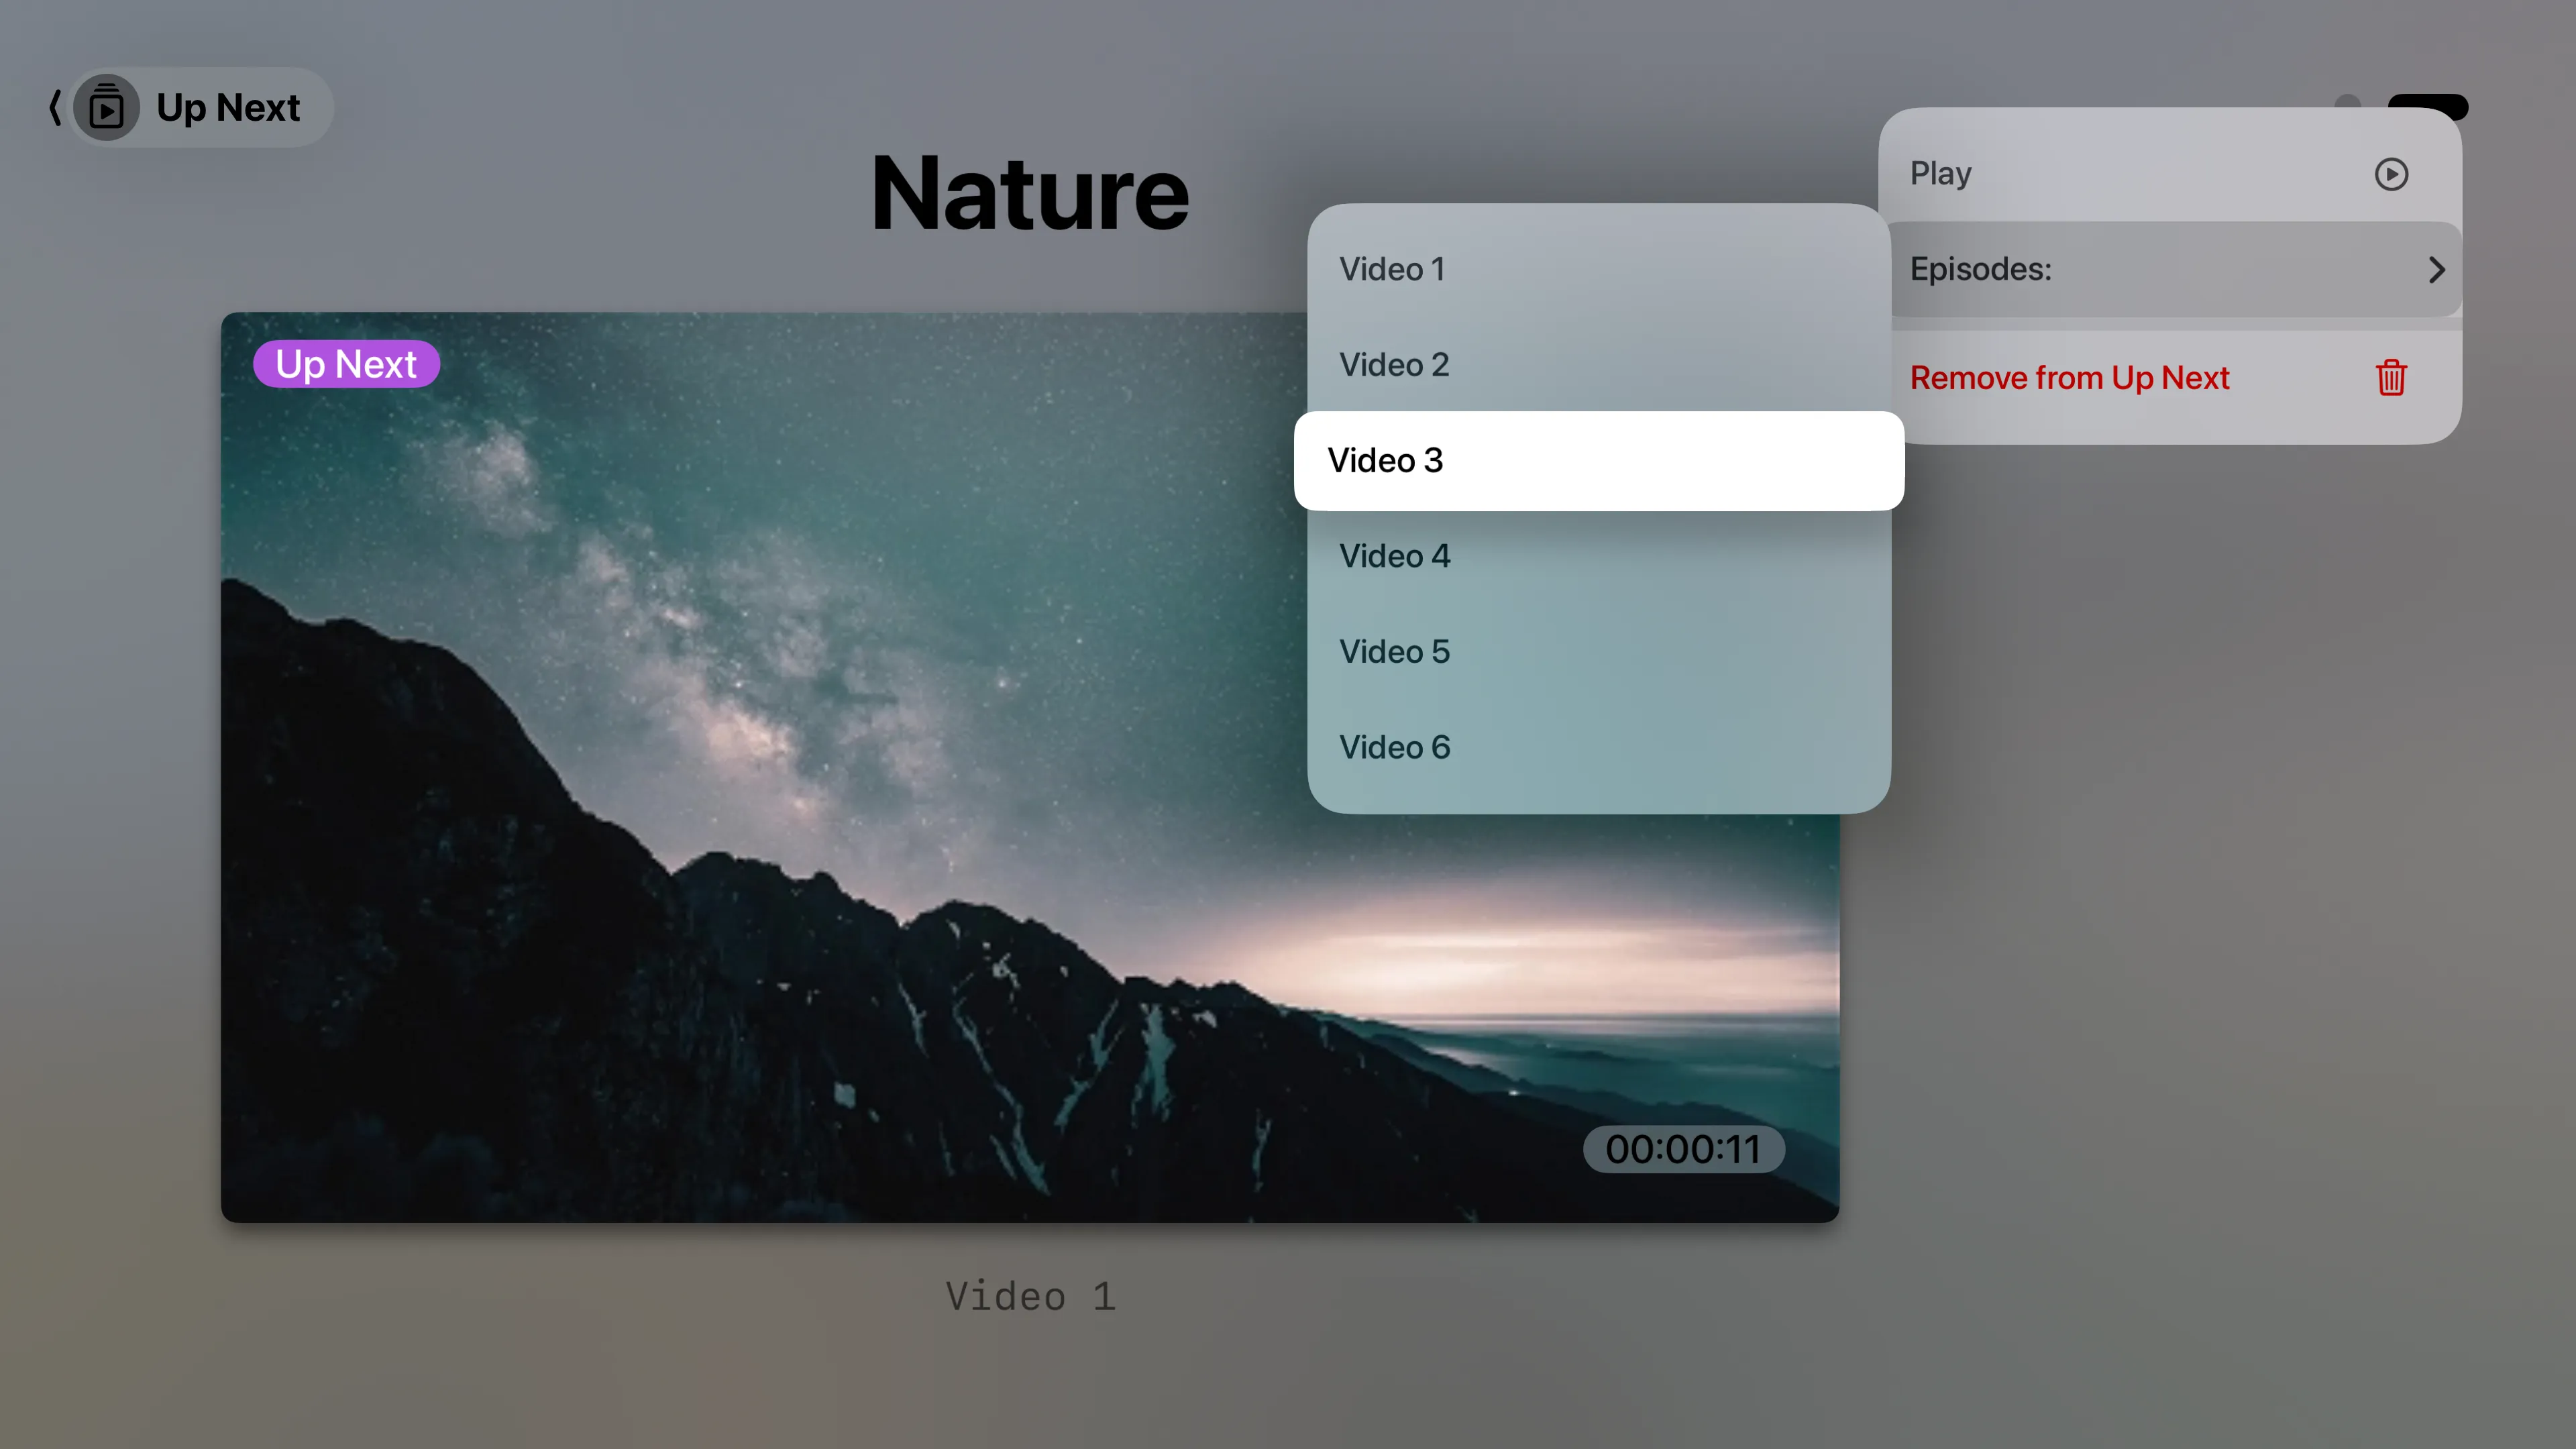The image size is (2576, 1449).
Task: Click the back chevron beside Up Next
Action: pyautogui.click(x=55, y=107)
